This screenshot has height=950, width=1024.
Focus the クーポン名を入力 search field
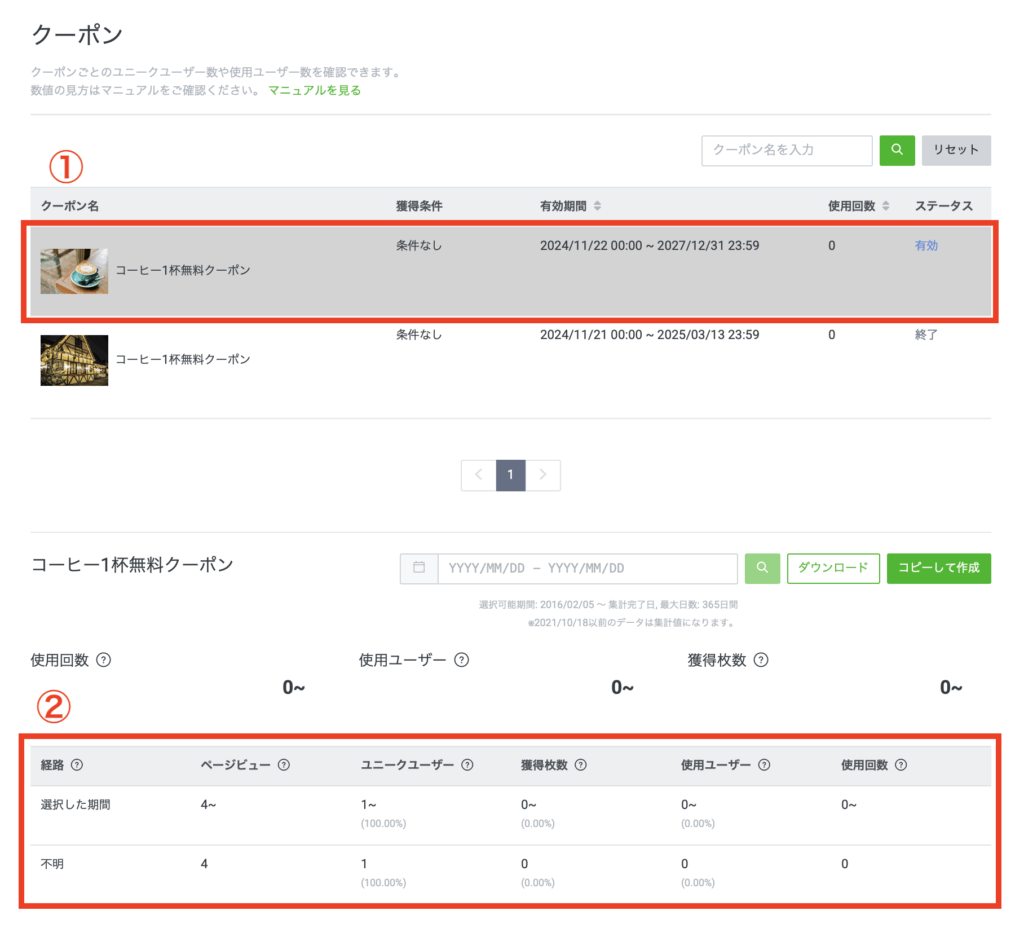pyautogui.click(x=787, y=150)
